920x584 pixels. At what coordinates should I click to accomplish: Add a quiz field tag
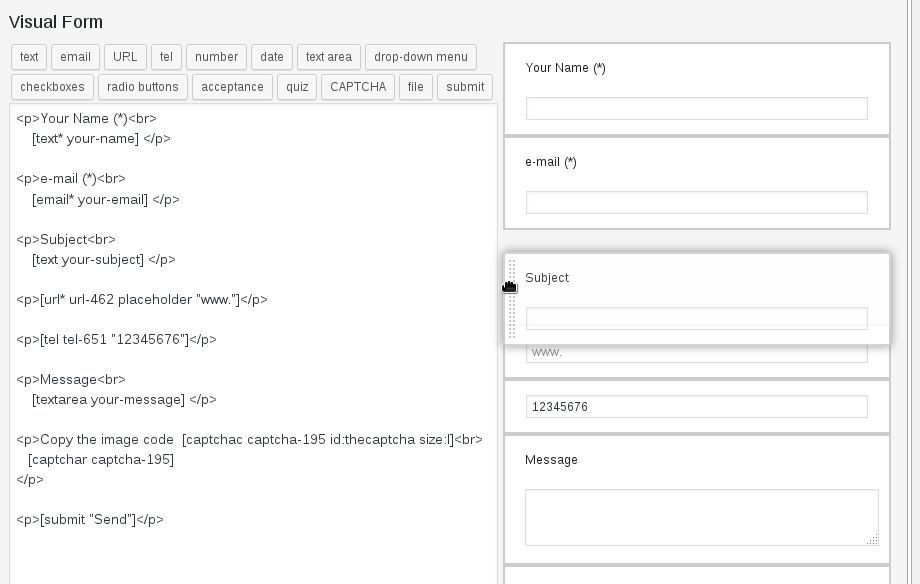(x=297, y=87)
